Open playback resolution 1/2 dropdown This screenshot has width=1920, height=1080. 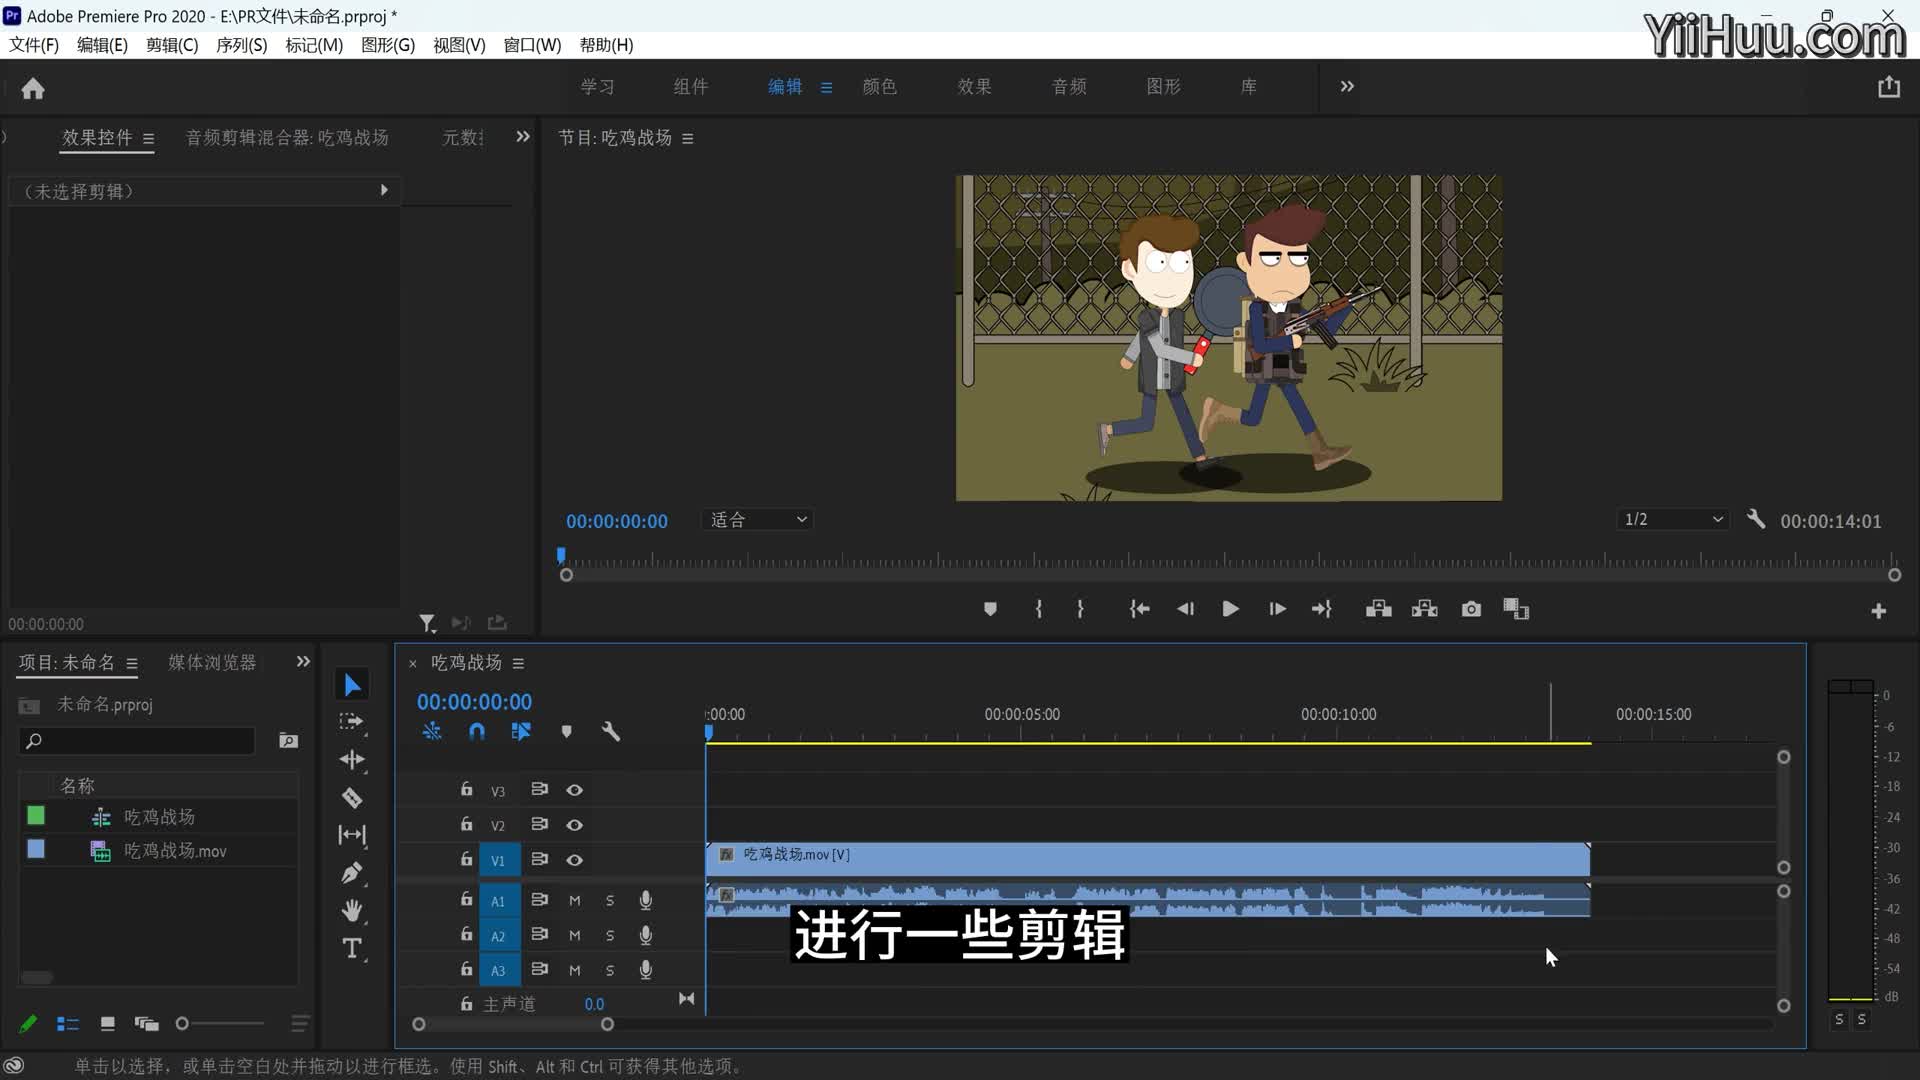[x=1673, y=520]
